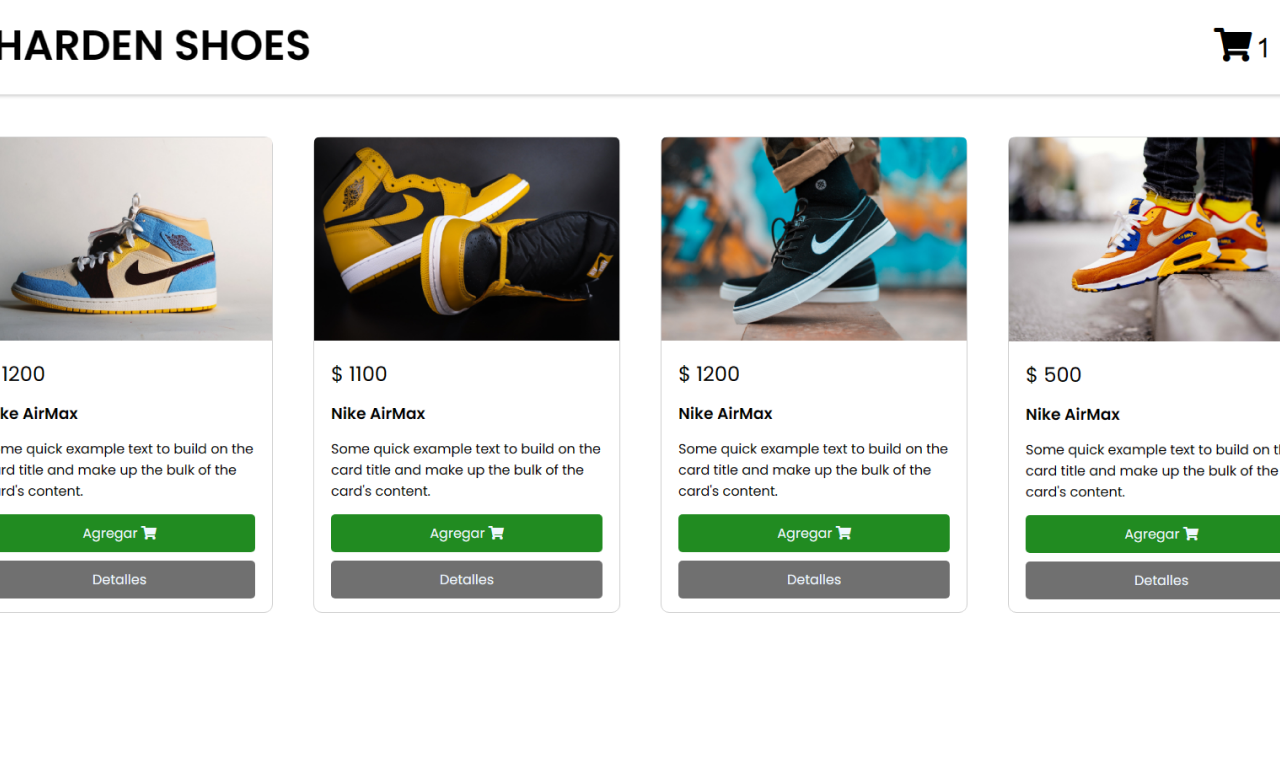This screenshot has height=784, width=1280.
Task: Click cart icon on $500 card's Agregar button
Action: coord(1191,534)
